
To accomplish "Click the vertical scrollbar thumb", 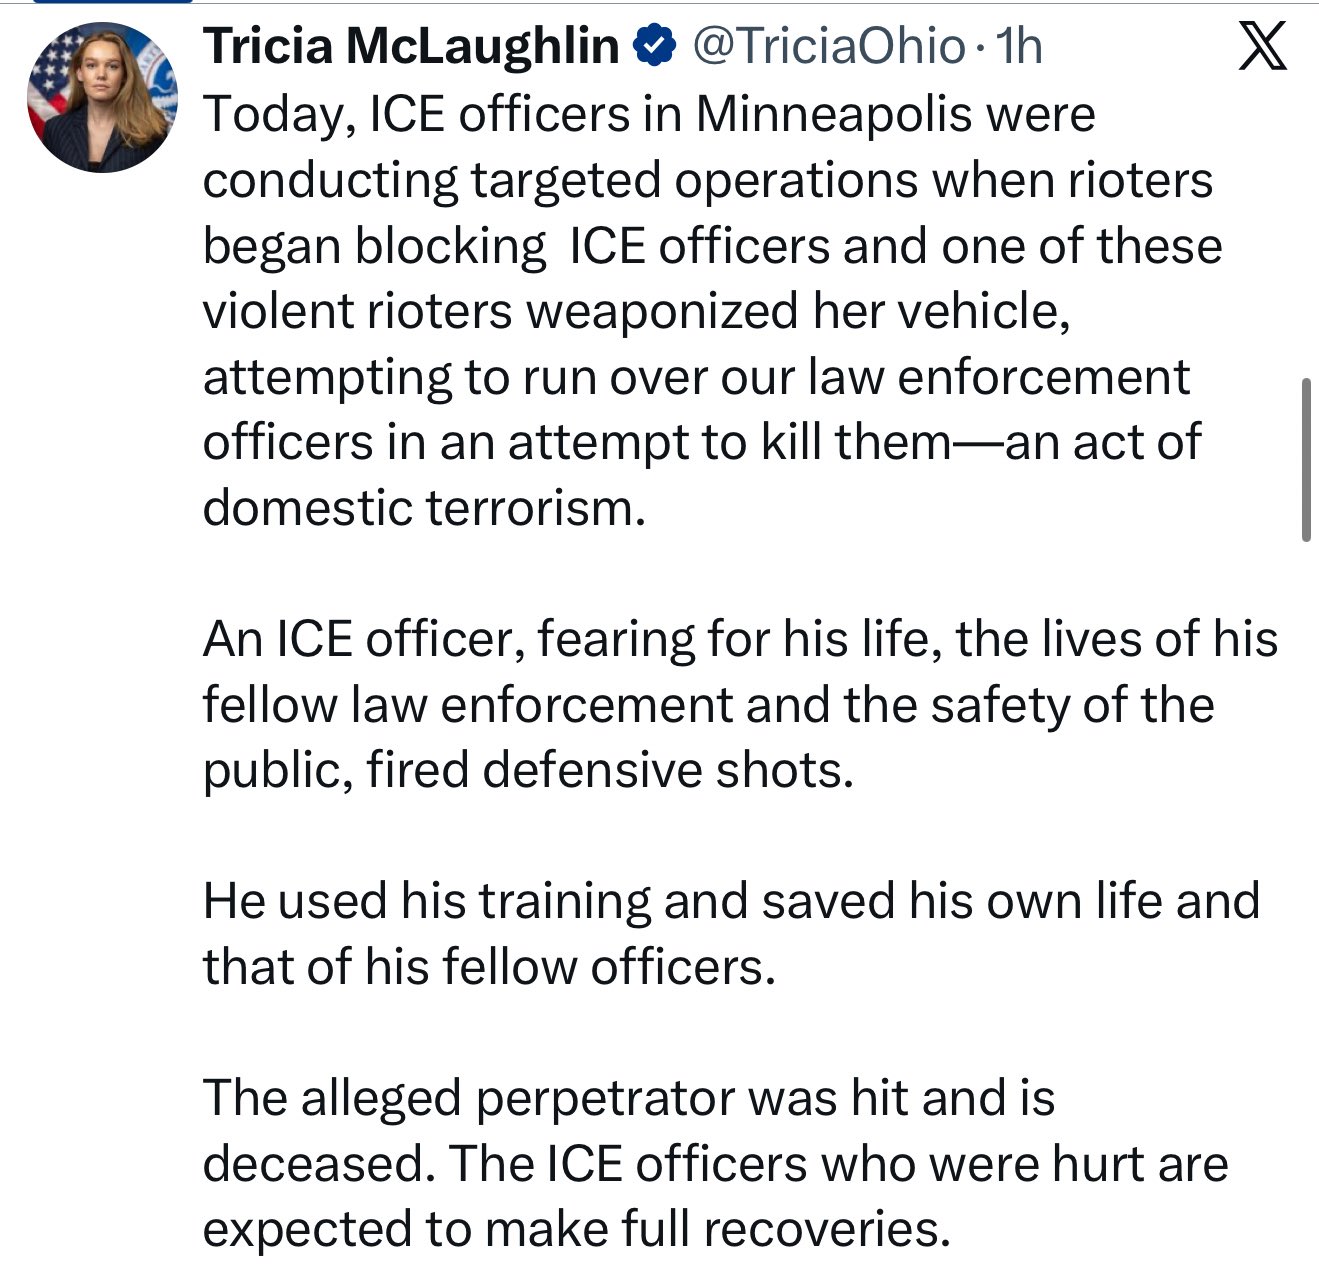I will 1306,460.
